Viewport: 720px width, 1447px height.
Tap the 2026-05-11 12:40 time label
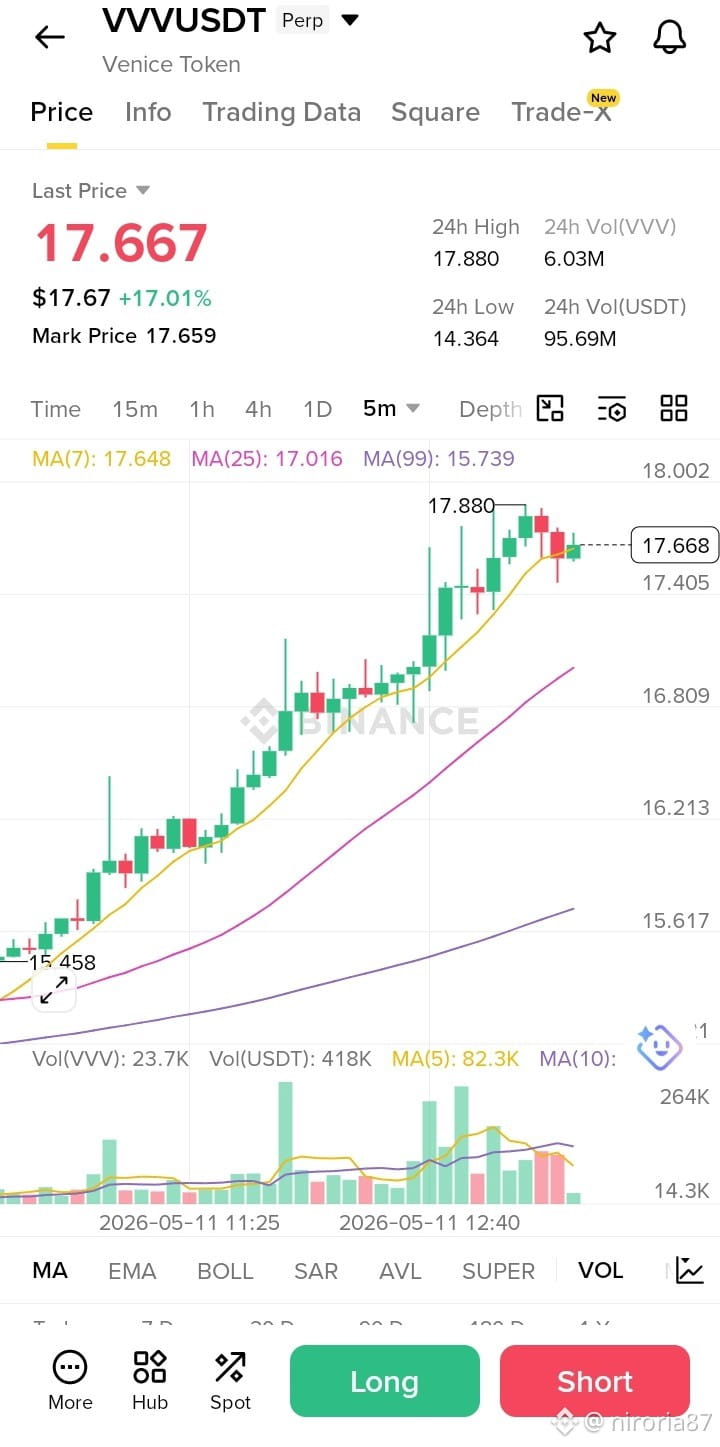(x=429, y=1222)
